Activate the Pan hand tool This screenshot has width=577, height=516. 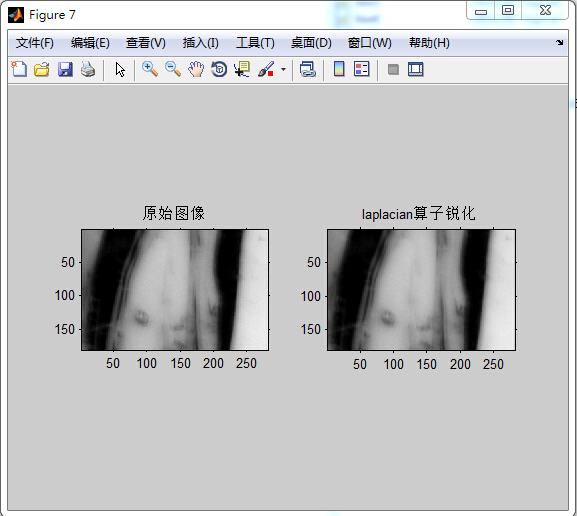pyautogui.click(x=196, y=69)
